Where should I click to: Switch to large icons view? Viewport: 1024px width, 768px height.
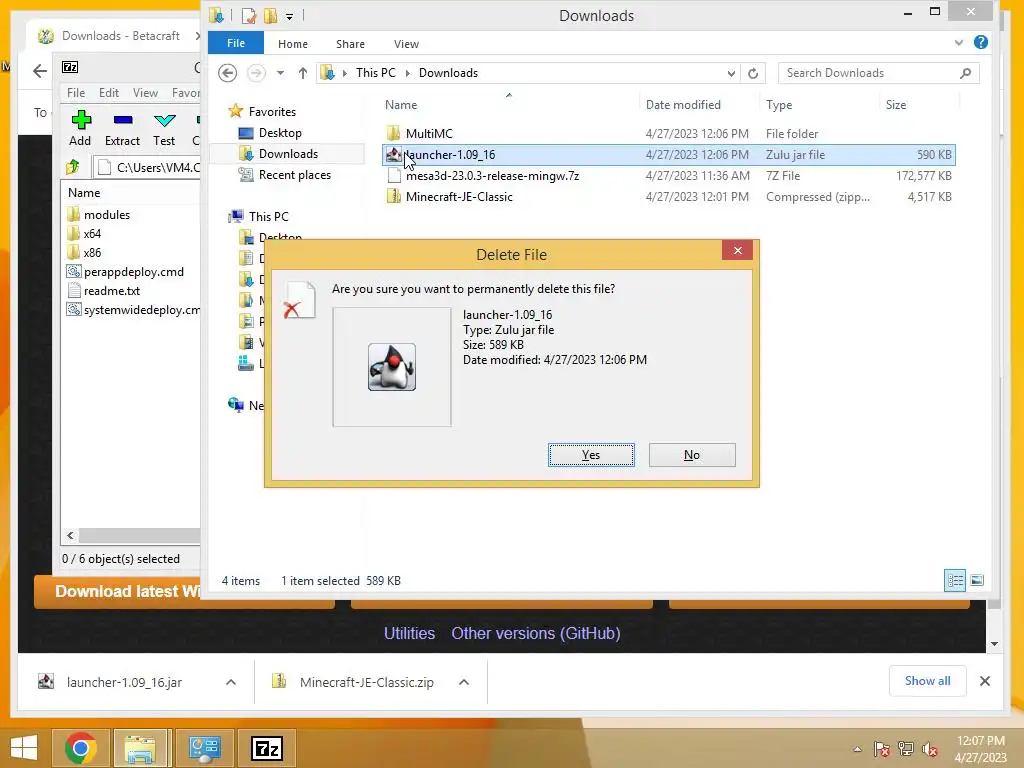pos(977,581)
